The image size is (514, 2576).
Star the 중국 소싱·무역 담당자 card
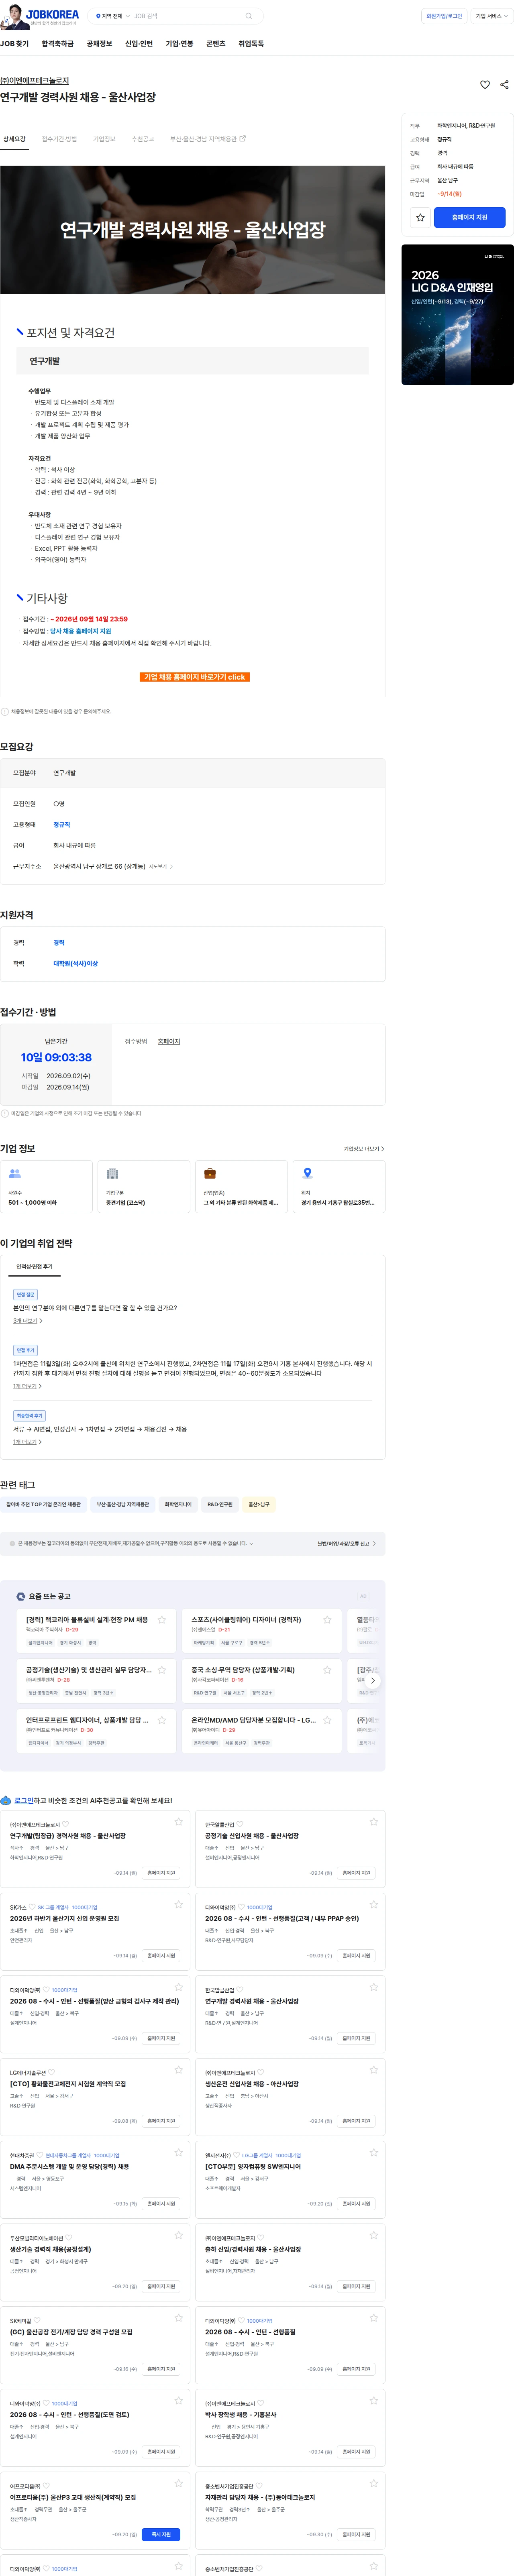click(327, 1669)
